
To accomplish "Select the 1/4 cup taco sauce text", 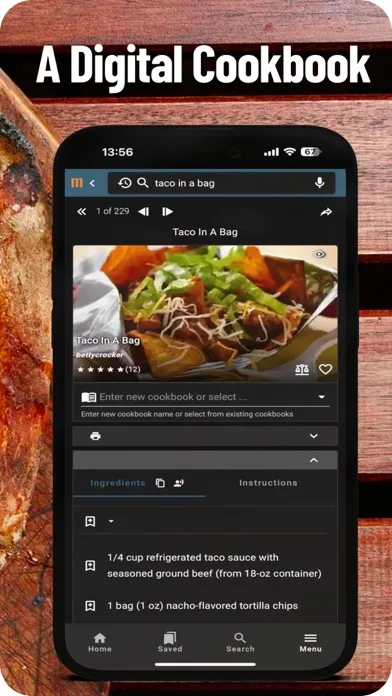I will [x=214, y=566].
